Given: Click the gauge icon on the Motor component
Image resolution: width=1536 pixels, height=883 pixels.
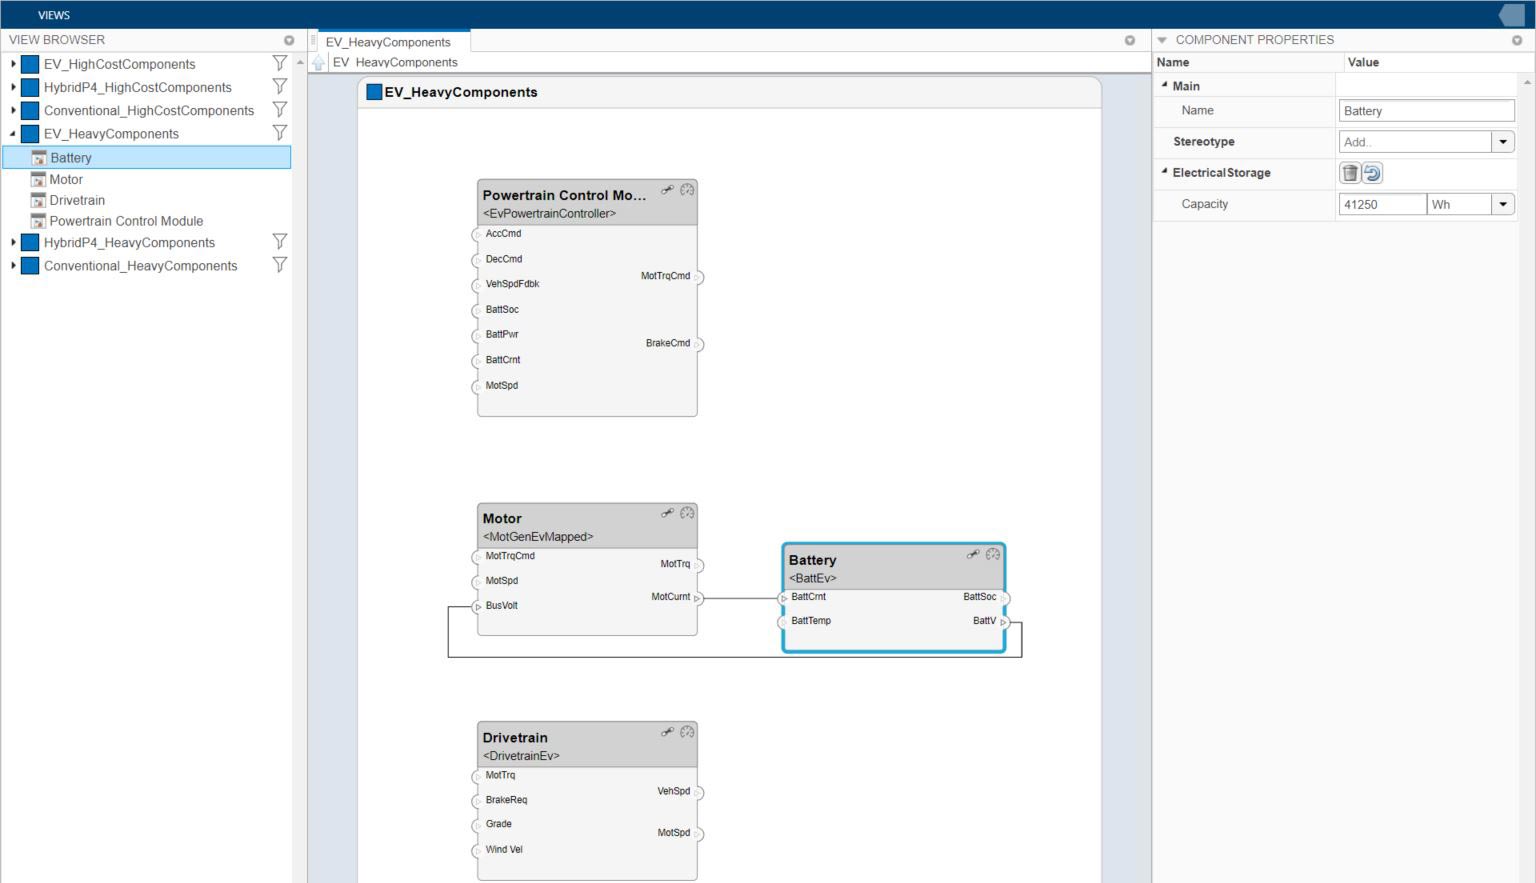Looking at the screenshot, I should pos(687,512).
